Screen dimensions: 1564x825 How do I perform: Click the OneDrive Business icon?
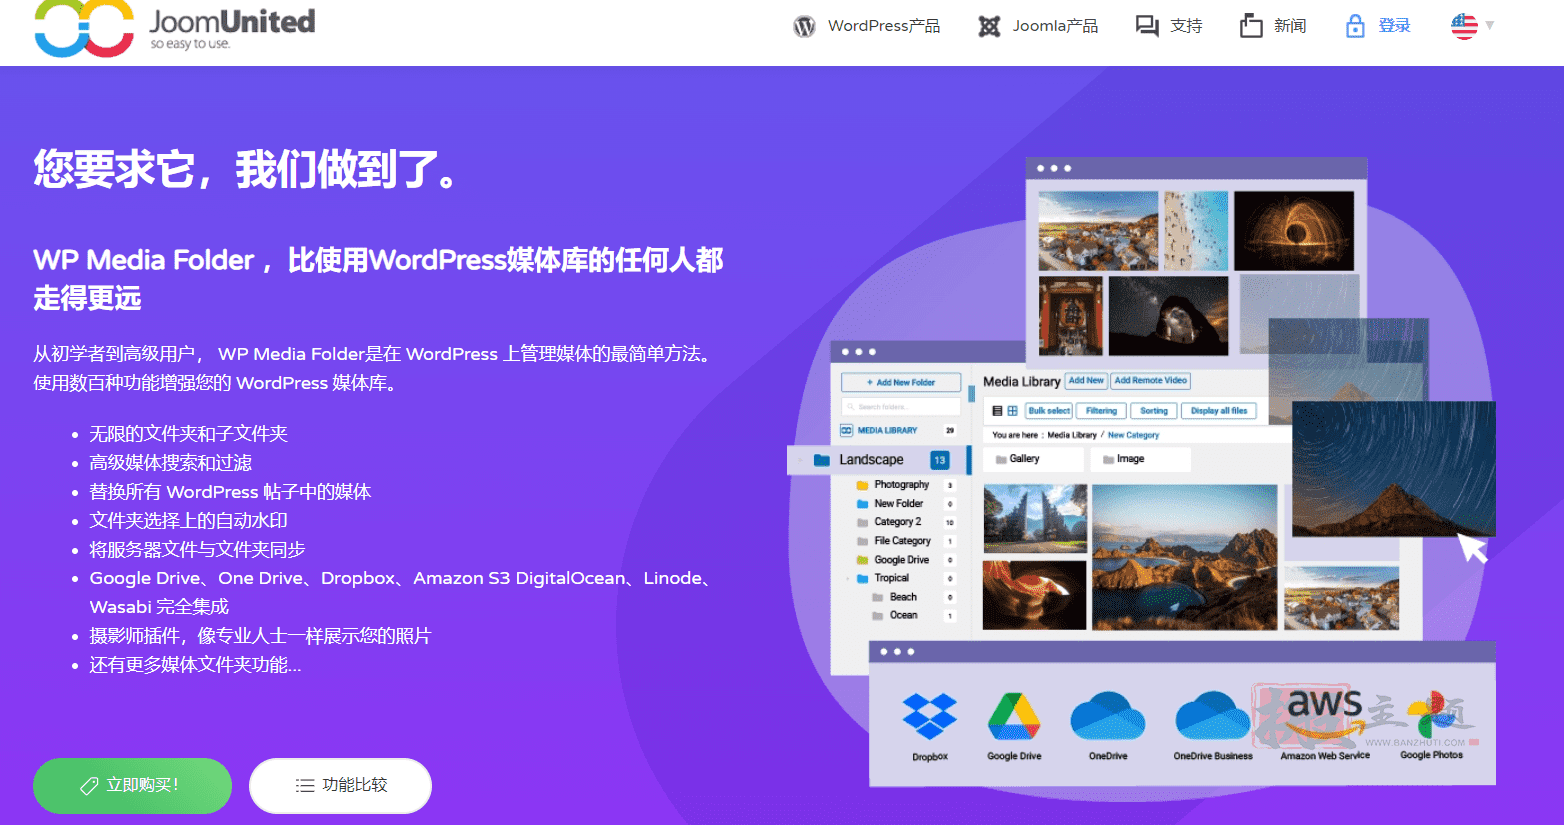(1212, 717)
